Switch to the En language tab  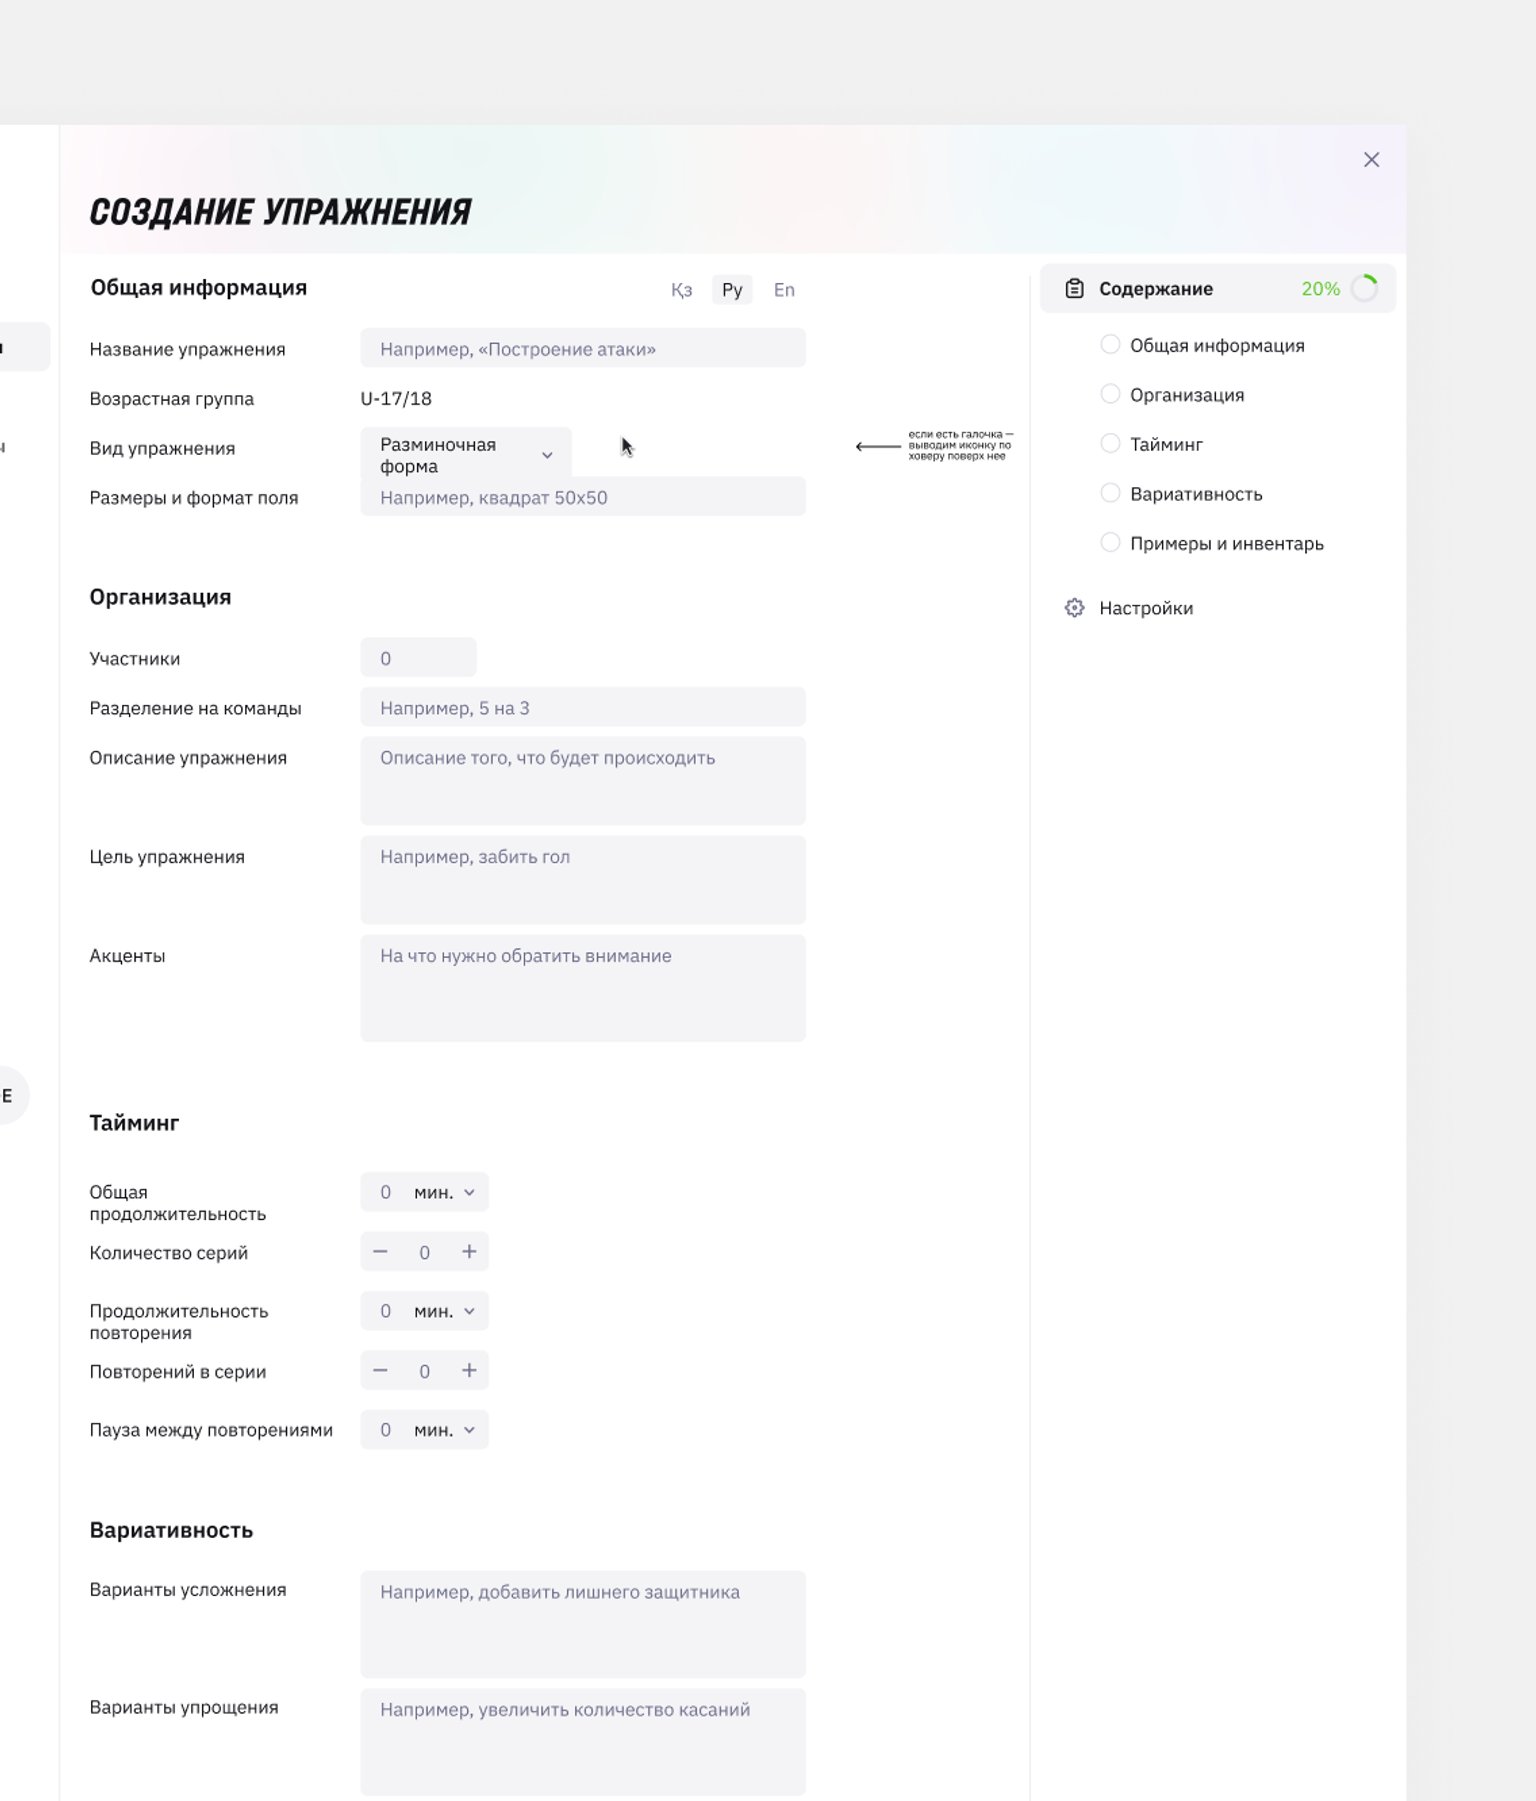784,290
